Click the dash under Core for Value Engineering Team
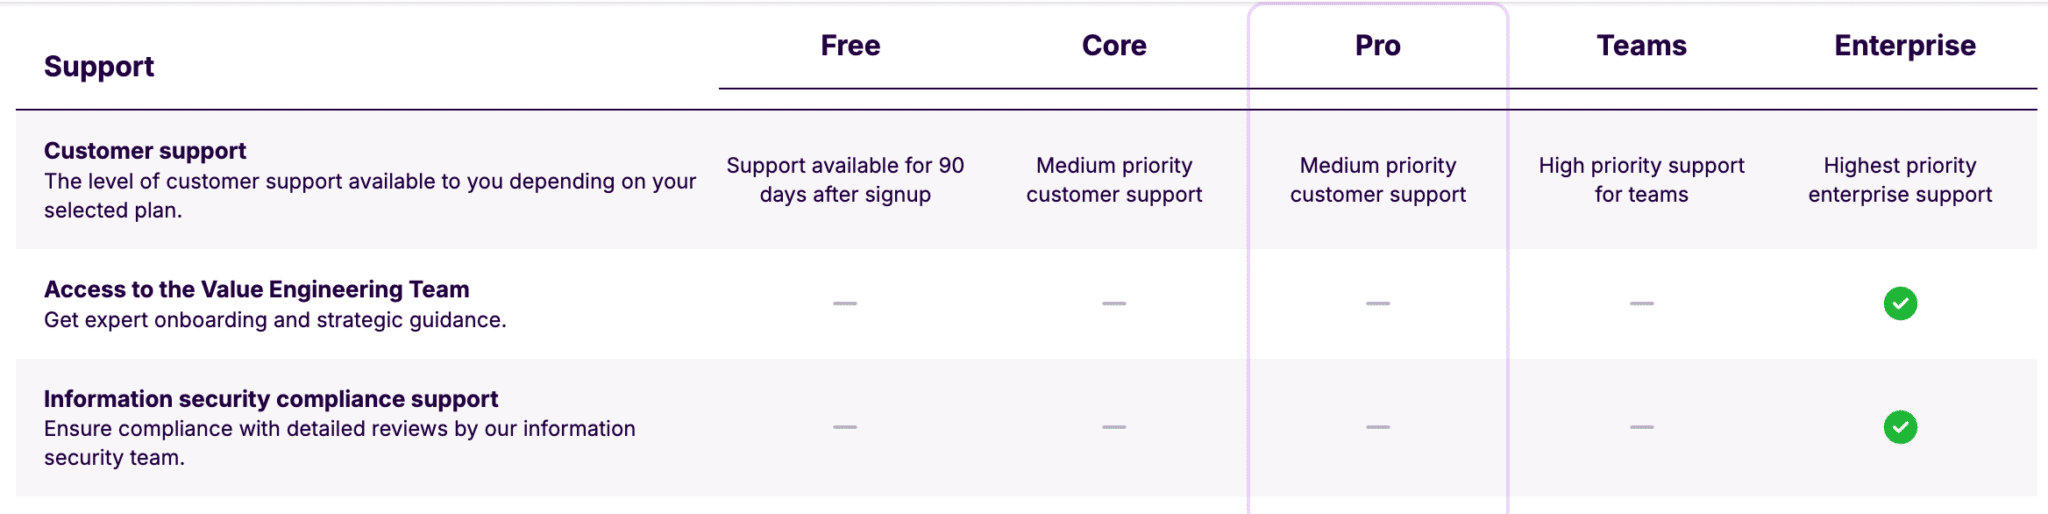This screenshot has height=514, width=2048. (1114, 303)
